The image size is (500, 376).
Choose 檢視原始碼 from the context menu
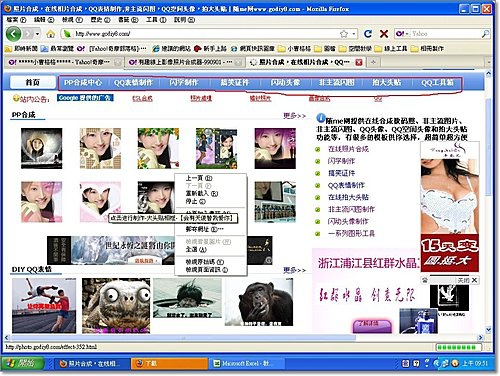211,262
